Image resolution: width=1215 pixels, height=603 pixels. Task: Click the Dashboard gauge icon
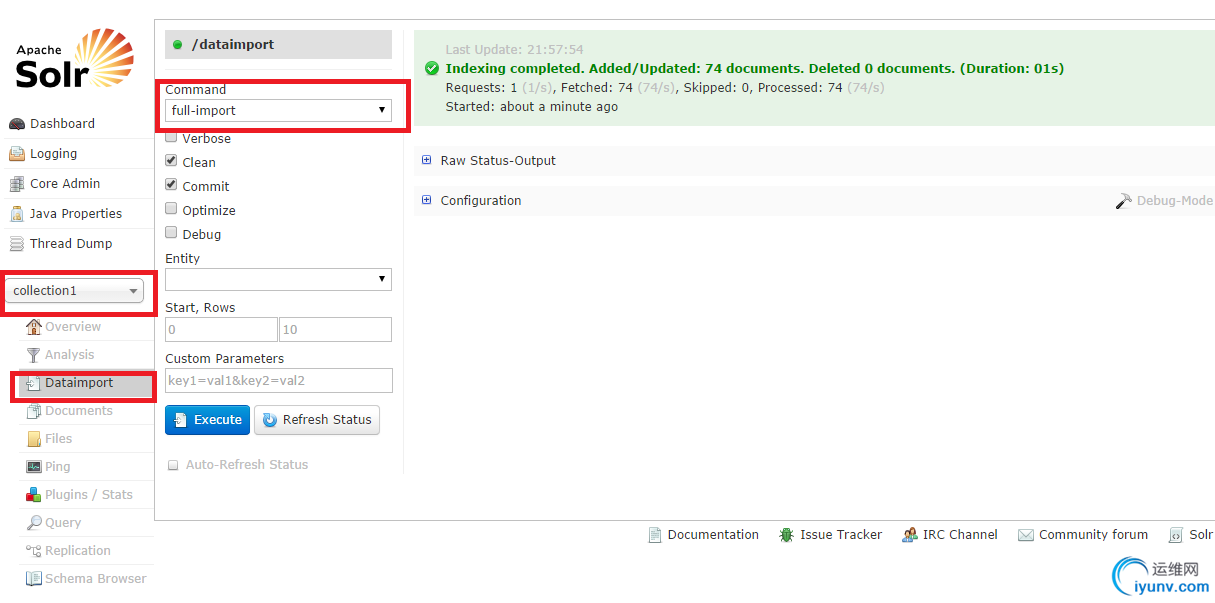point(16,124)
